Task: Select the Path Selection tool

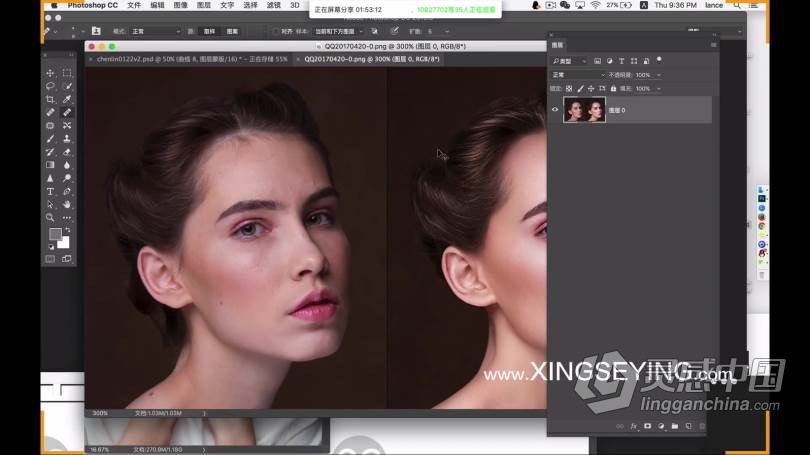Action: pos(50,205)
